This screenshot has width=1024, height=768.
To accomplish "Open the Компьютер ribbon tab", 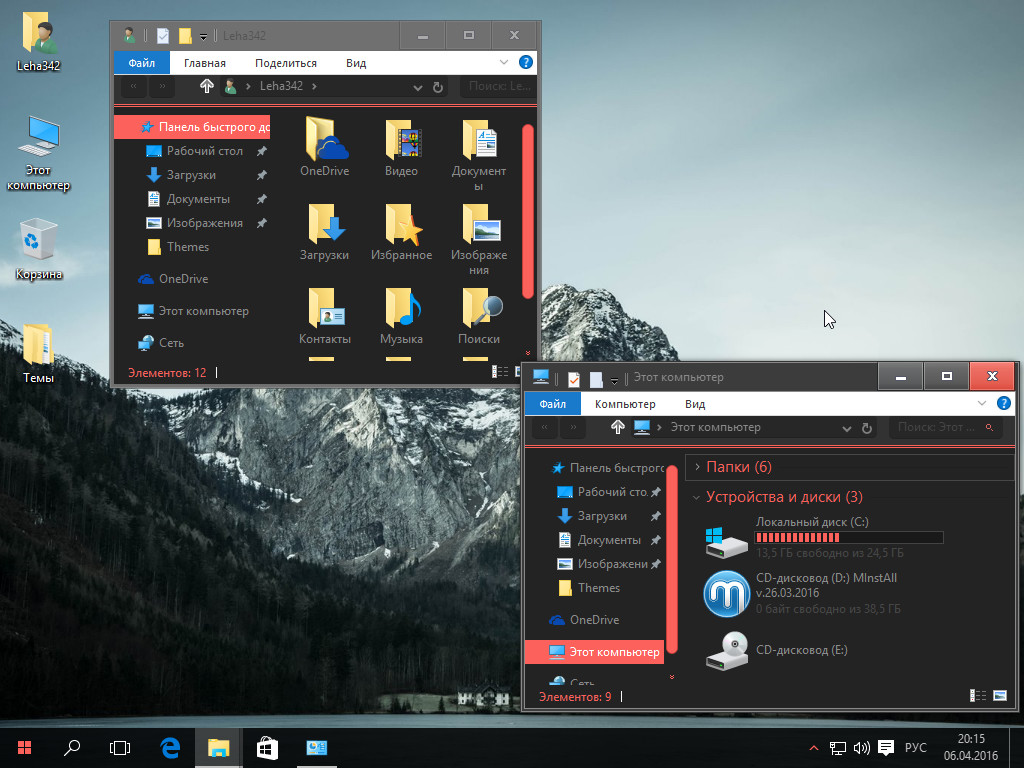I will pyautogui.click(x=625, y=404).
